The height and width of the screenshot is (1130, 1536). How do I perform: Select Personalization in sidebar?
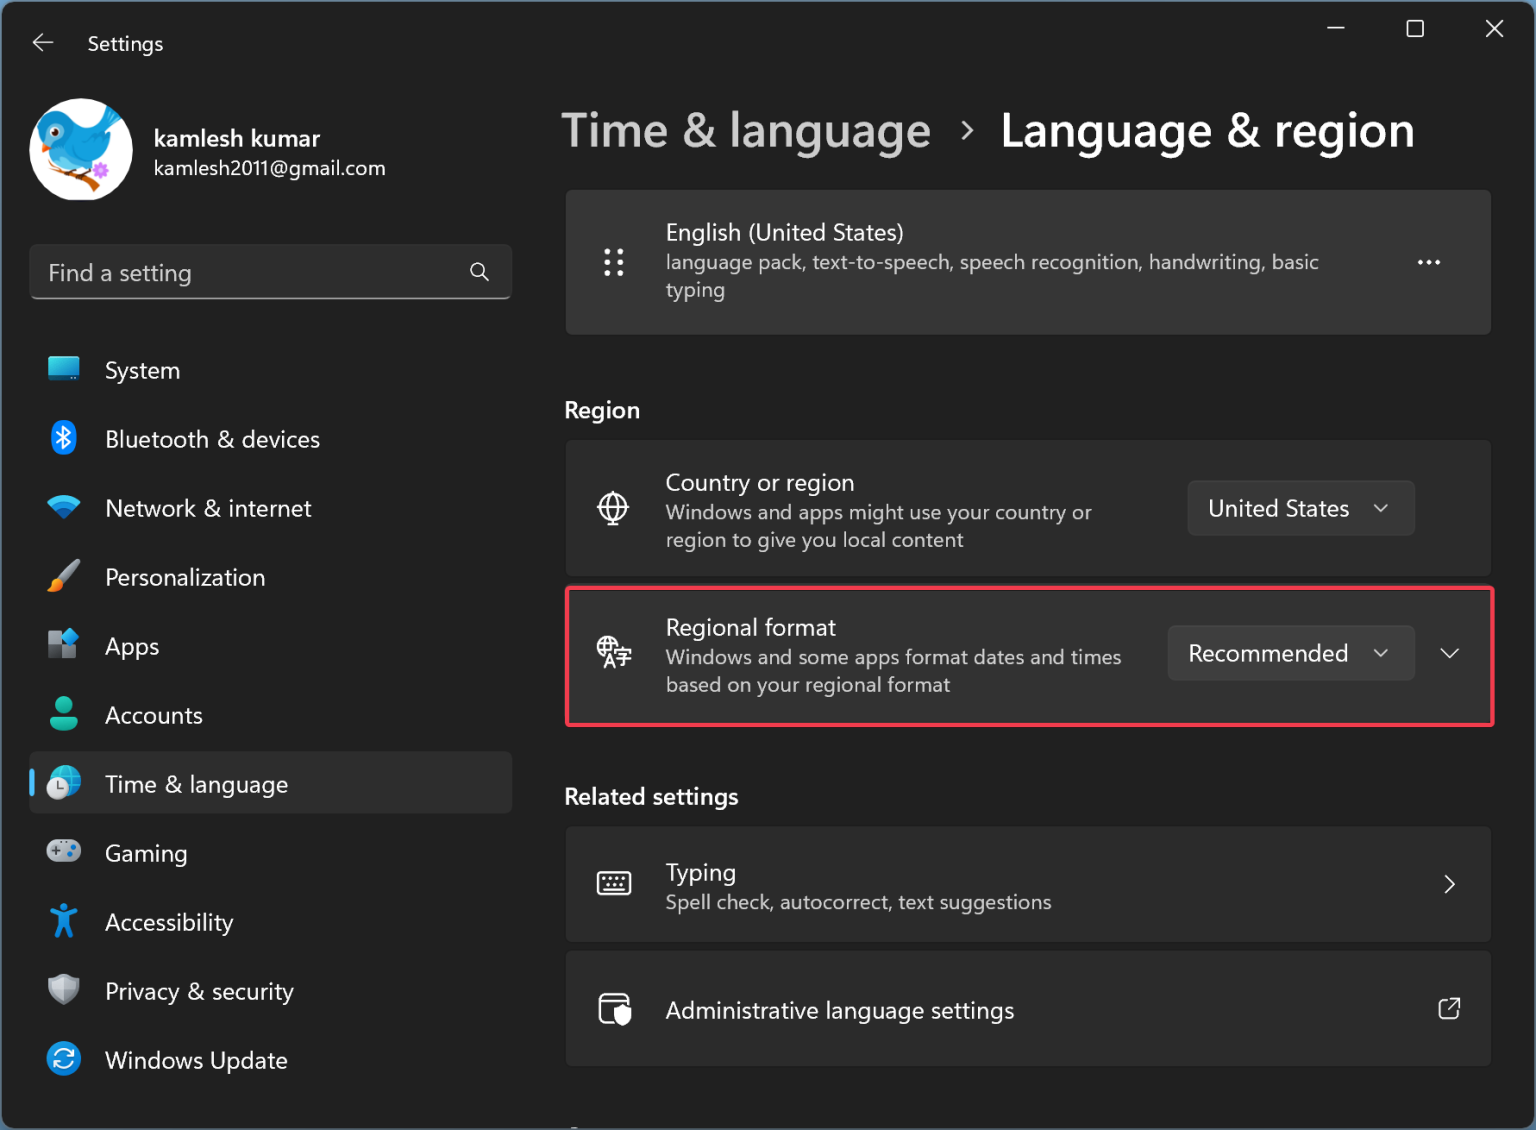click(185, 577)
